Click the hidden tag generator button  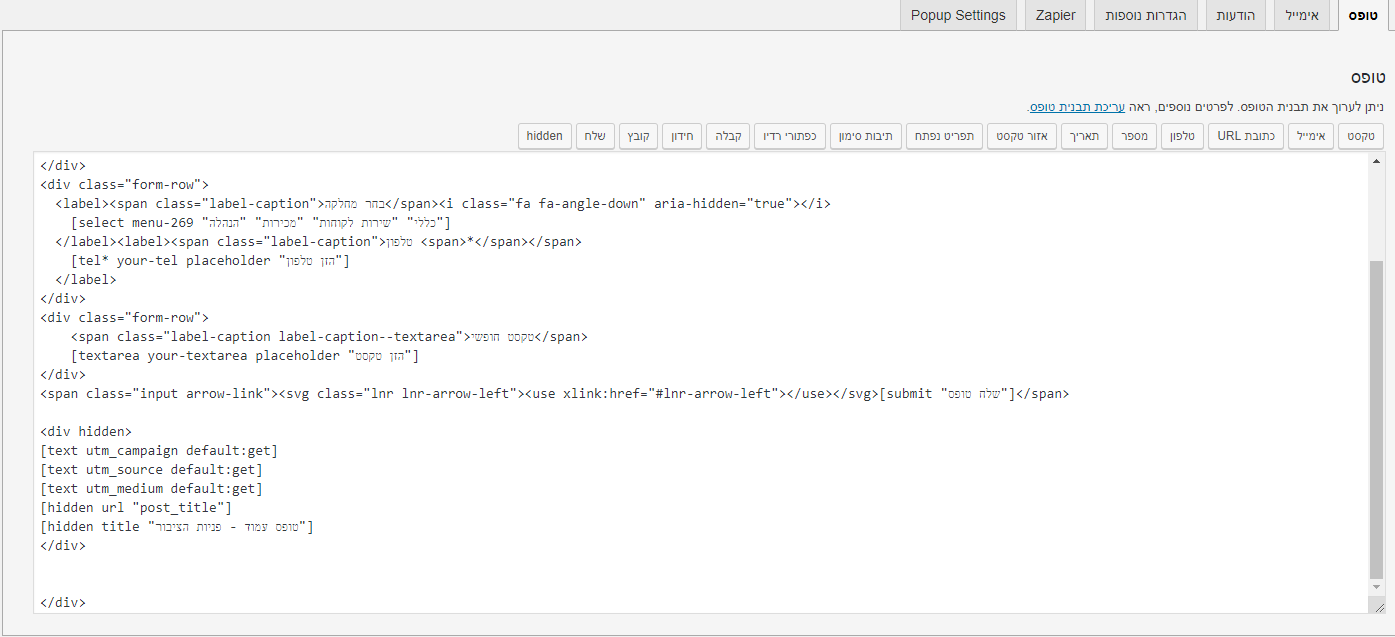[x=545, y=136]
